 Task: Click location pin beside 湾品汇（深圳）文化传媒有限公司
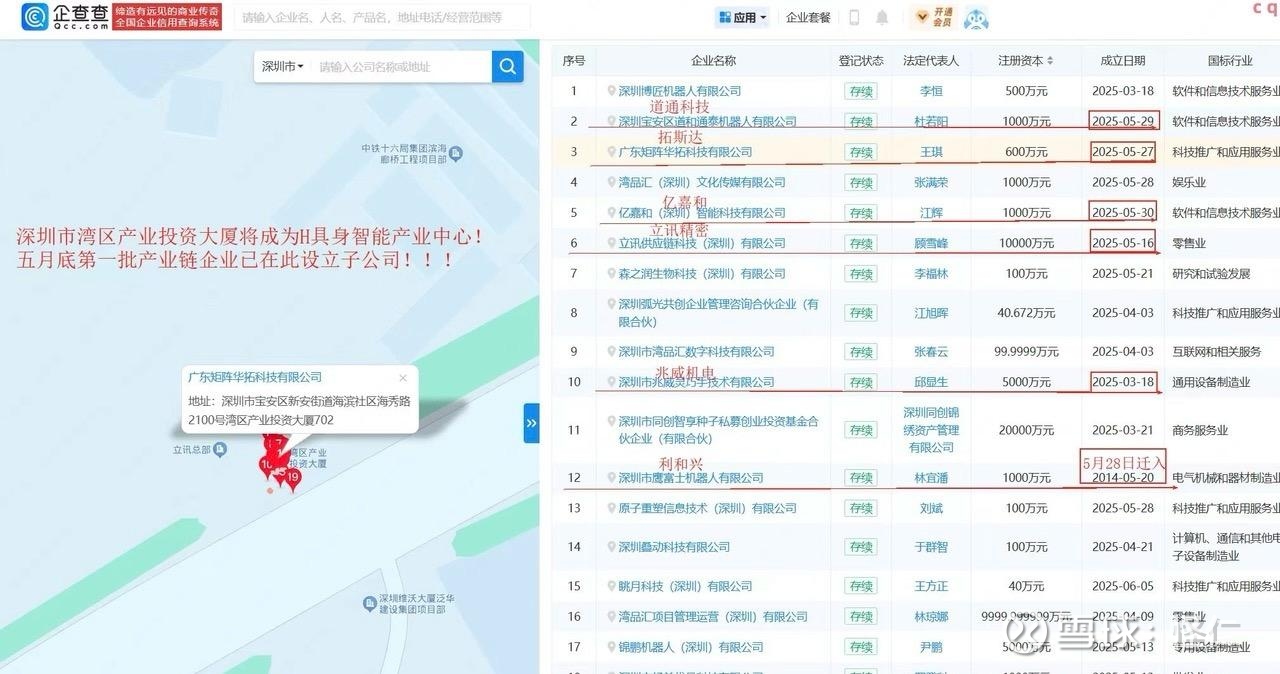pos(611,182)
